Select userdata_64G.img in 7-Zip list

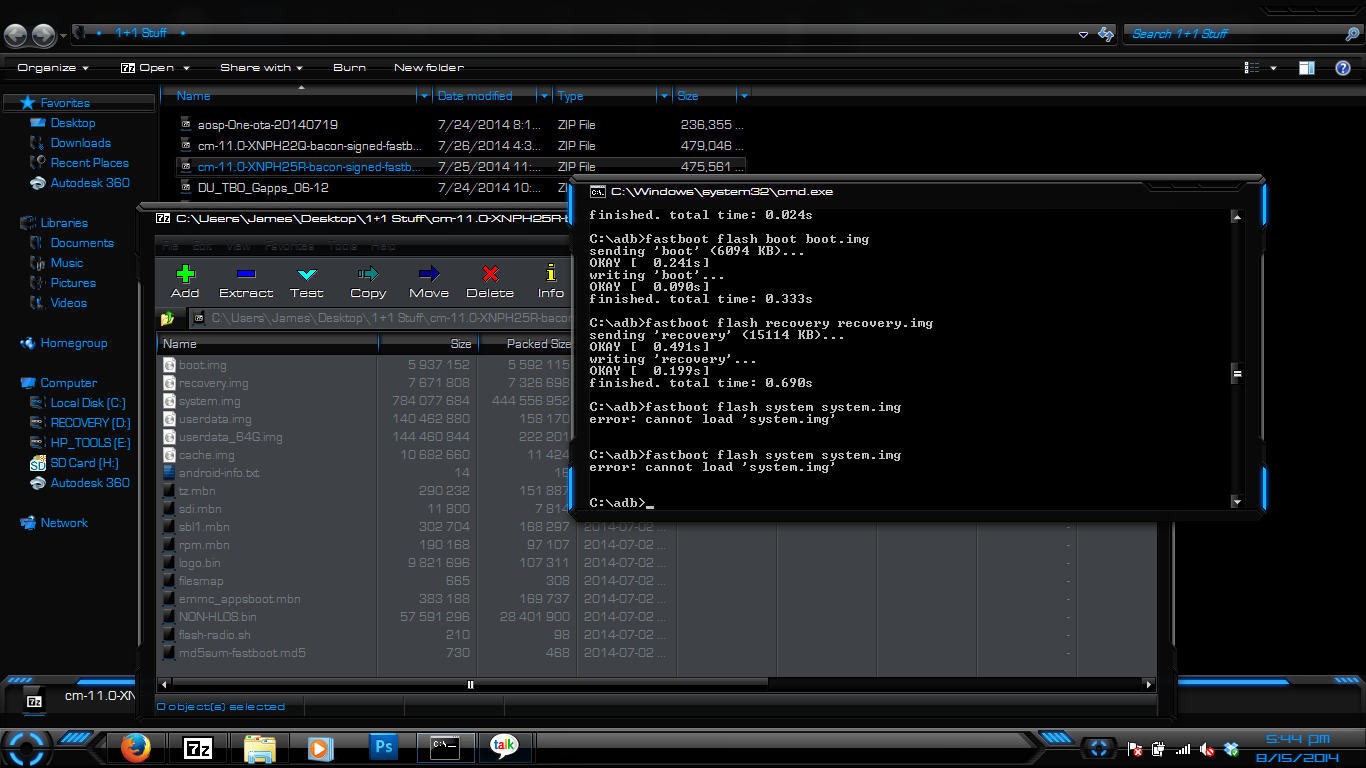[230, 437]
